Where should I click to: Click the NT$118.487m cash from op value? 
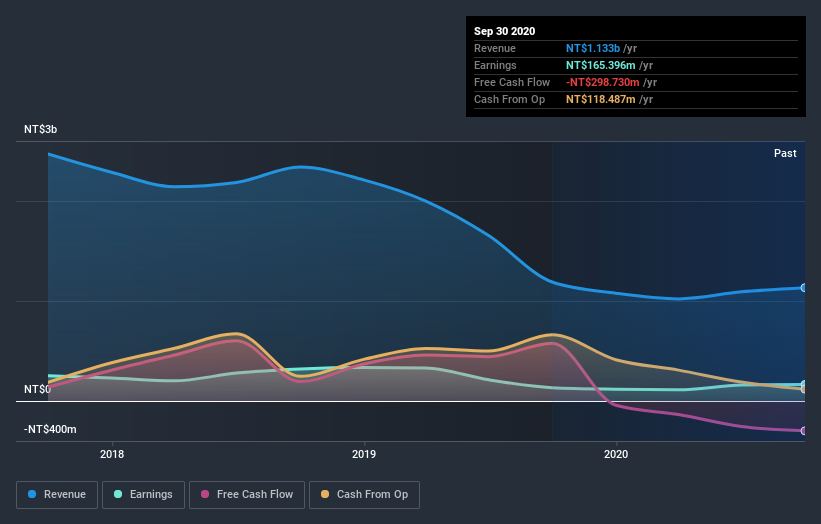tap(601, 99)
